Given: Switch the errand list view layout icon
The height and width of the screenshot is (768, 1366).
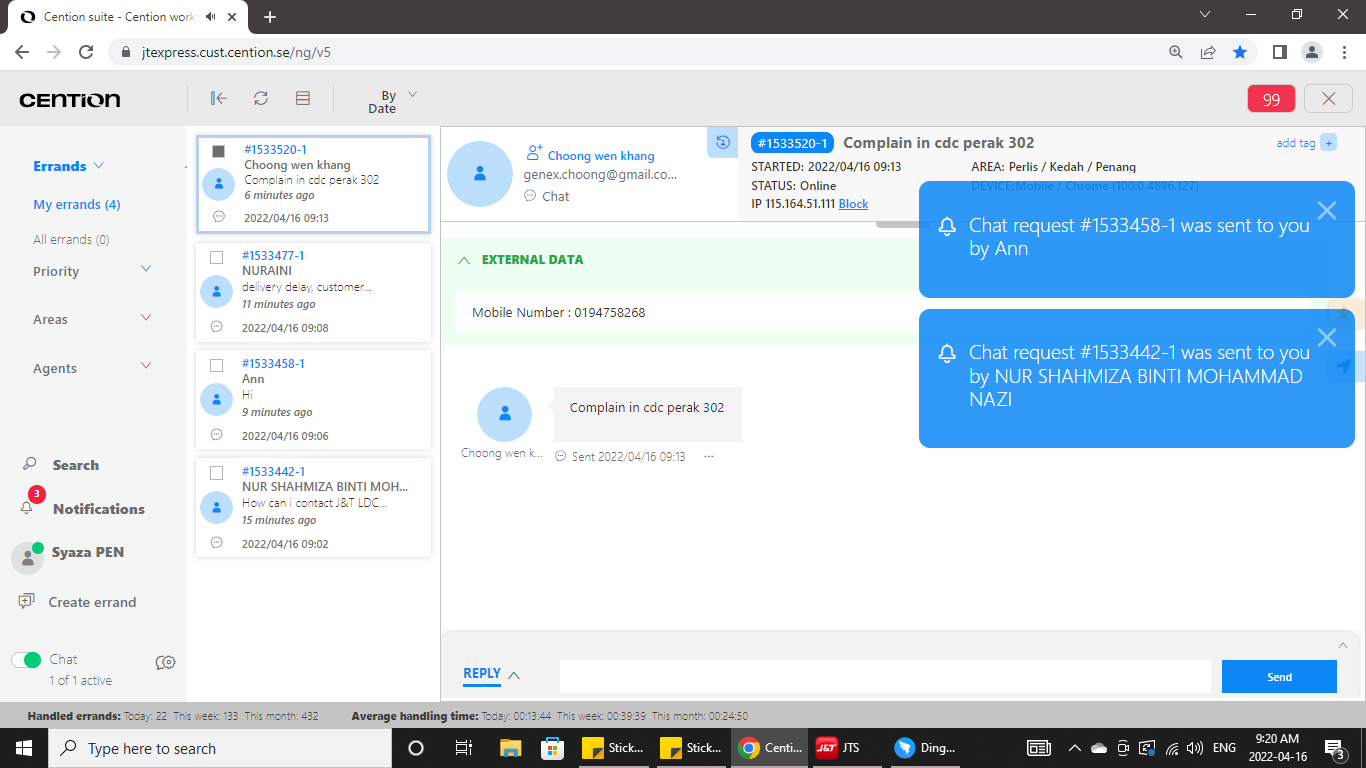Looking at the screenshot, I should coord(303,98).
